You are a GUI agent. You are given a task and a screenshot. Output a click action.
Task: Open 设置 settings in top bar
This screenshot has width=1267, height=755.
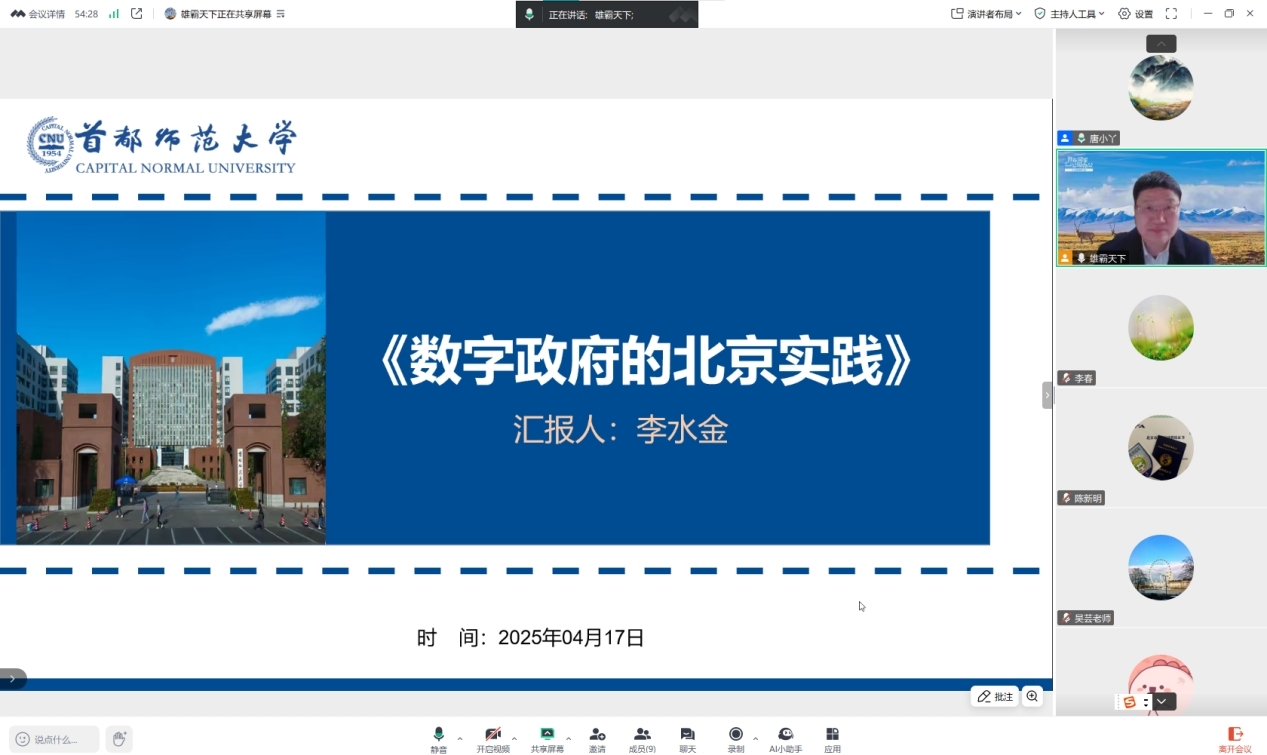[1136, 14]
